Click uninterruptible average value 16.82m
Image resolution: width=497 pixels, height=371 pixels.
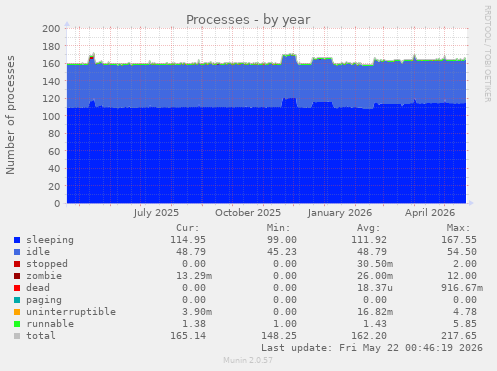(x=375, y=312)
